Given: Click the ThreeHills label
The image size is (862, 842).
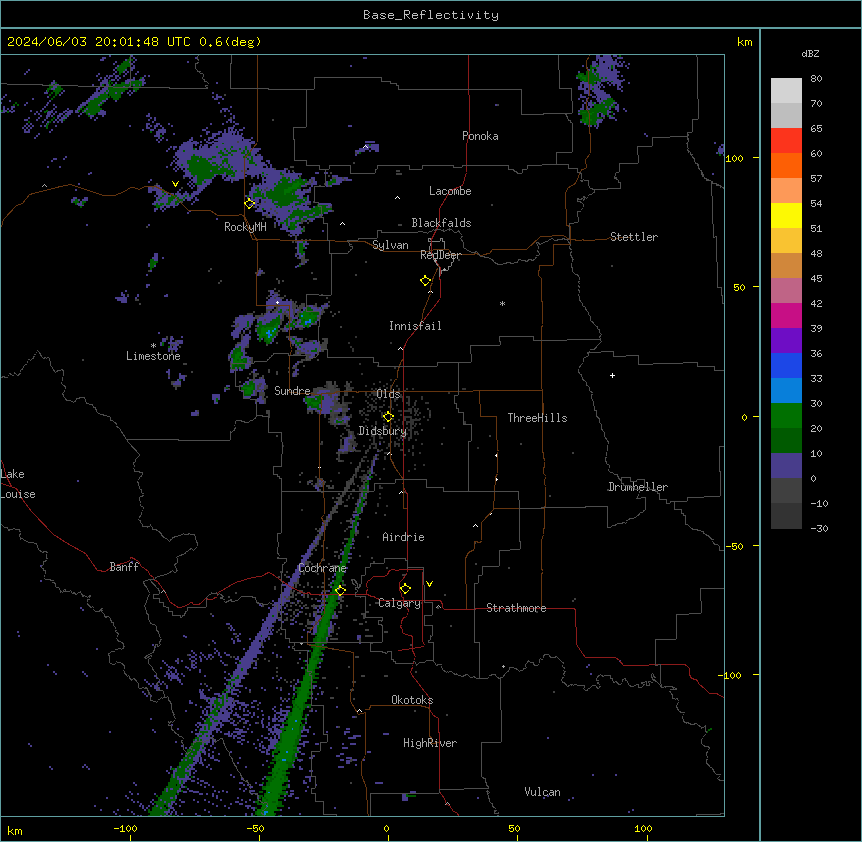Looking at the screenshot, I should (x=537, y=418).
